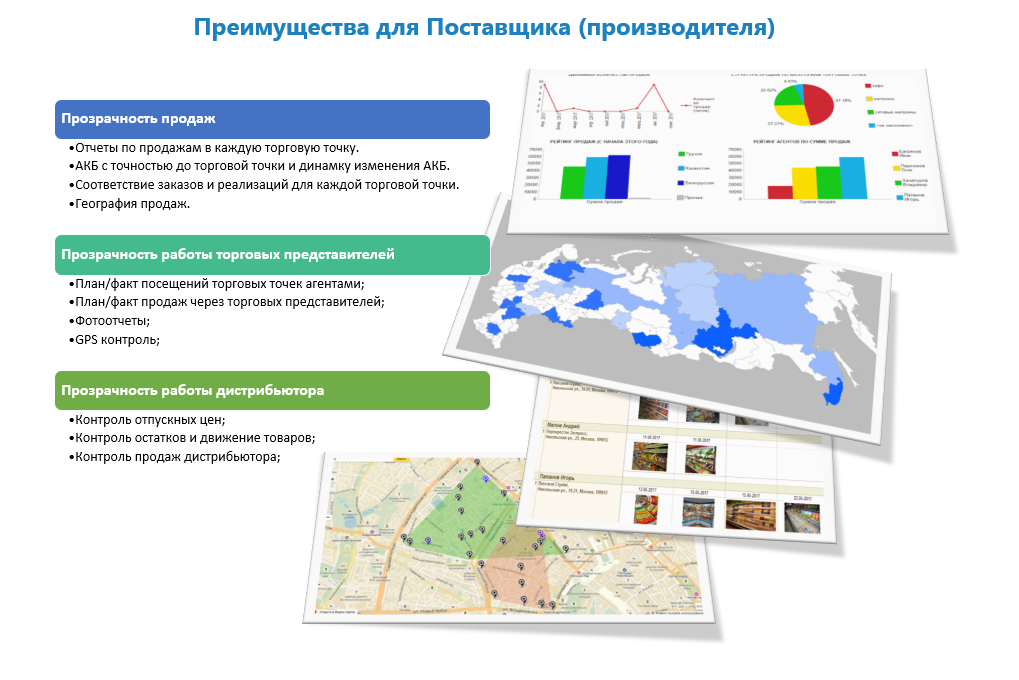1019x680 pixels.
Task: Click the red bar in 'РЕЙТИНГ АГЕНТОВ ПО СУММЕ ПРОДАЖ' chart
Action: (780, 192)
